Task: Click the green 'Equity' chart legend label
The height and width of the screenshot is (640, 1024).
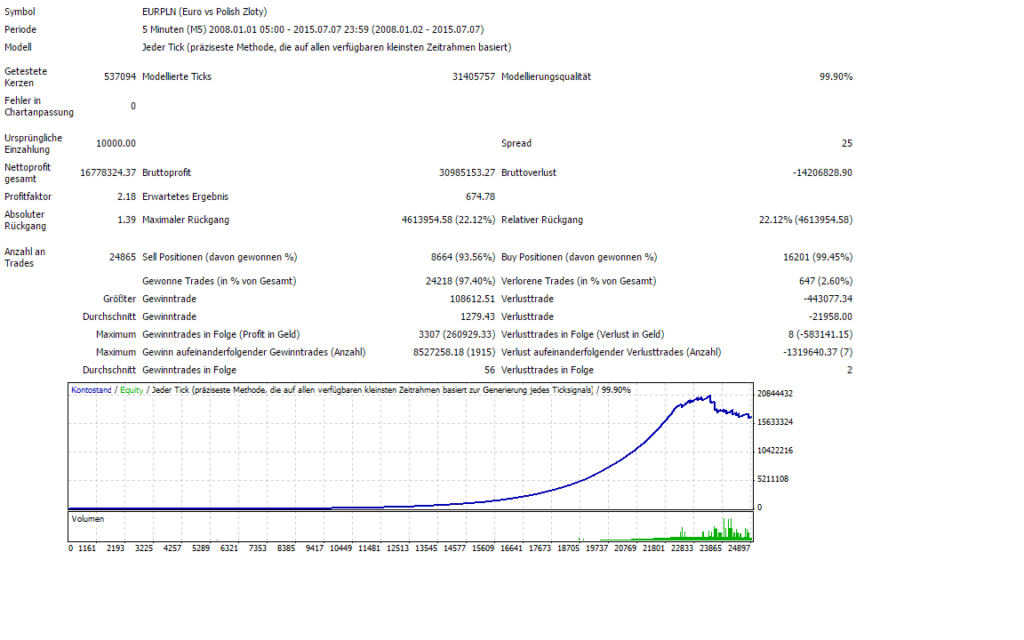Action: 131,390
